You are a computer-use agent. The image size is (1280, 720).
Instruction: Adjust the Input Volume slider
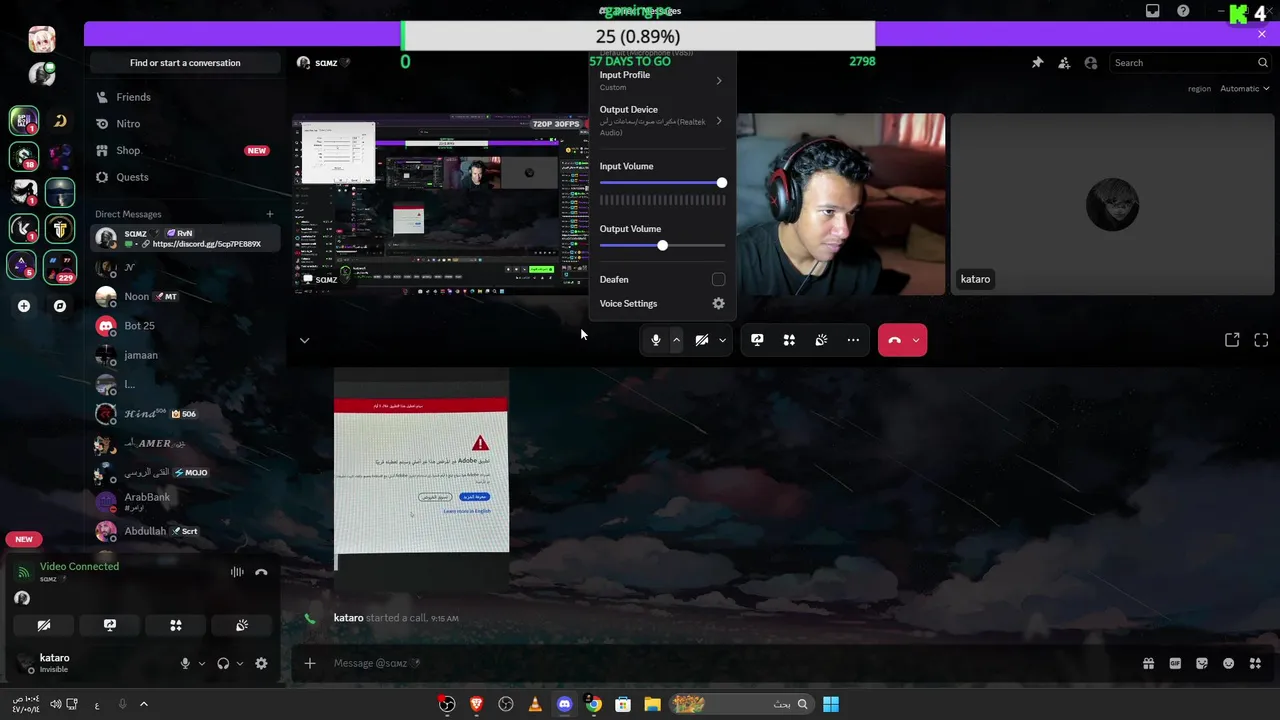[x=662, y=183]
